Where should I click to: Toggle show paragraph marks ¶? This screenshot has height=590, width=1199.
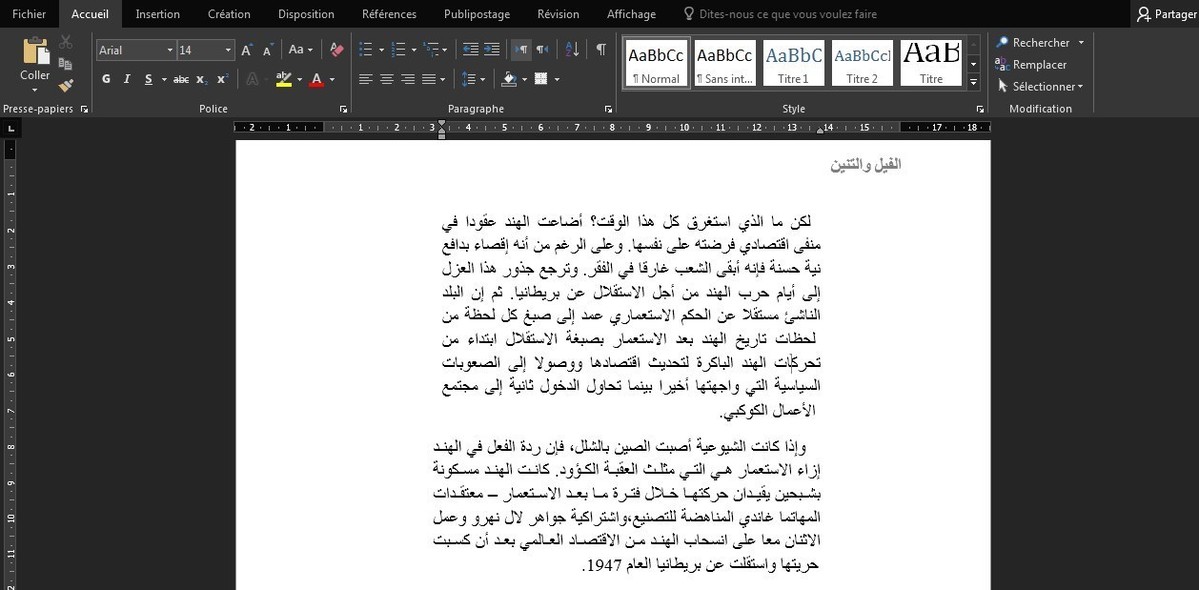click(601, 50)
